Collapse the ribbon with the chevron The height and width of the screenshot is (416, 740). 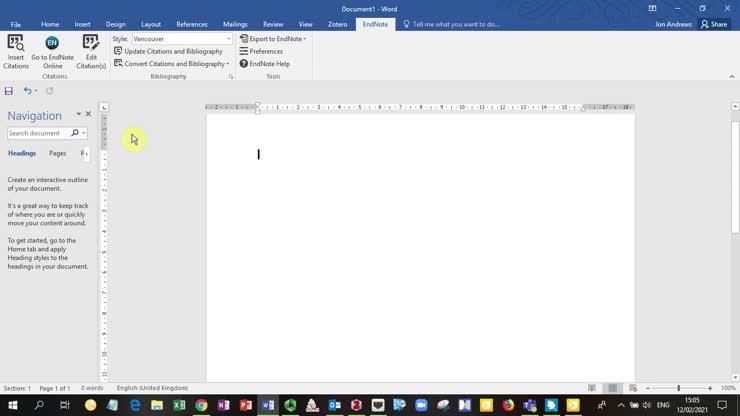pyautogui.click(x=732, y=76)
